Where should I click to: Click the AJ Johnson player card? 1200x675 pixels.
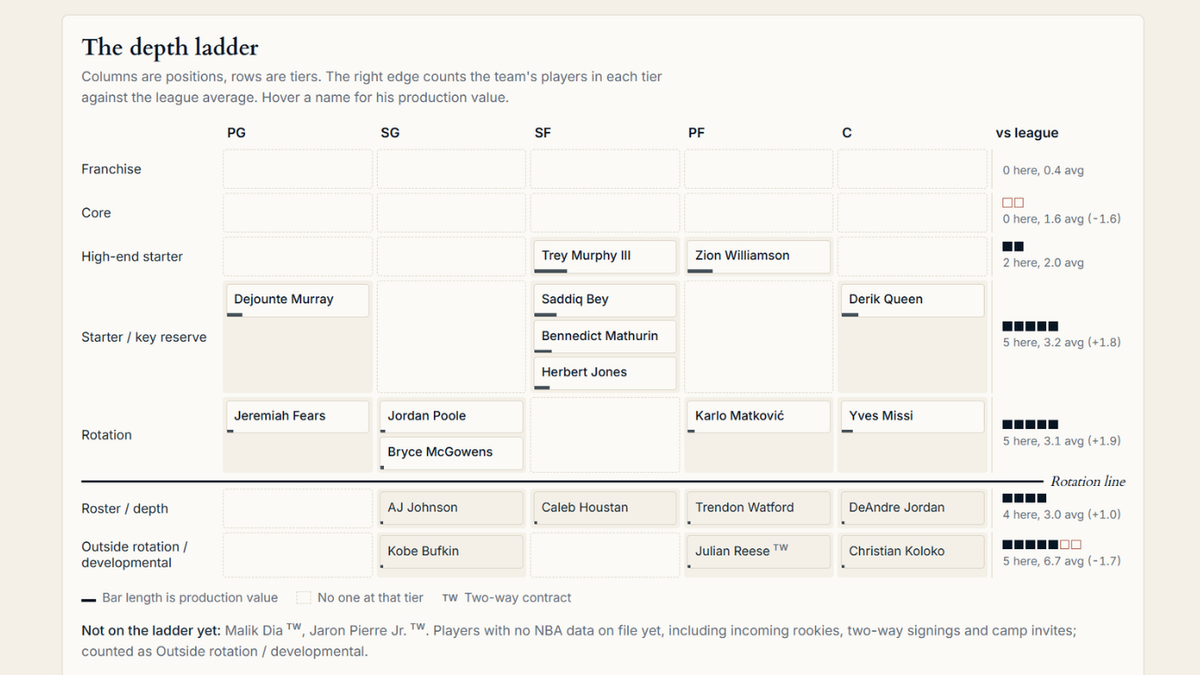(450, 508)
